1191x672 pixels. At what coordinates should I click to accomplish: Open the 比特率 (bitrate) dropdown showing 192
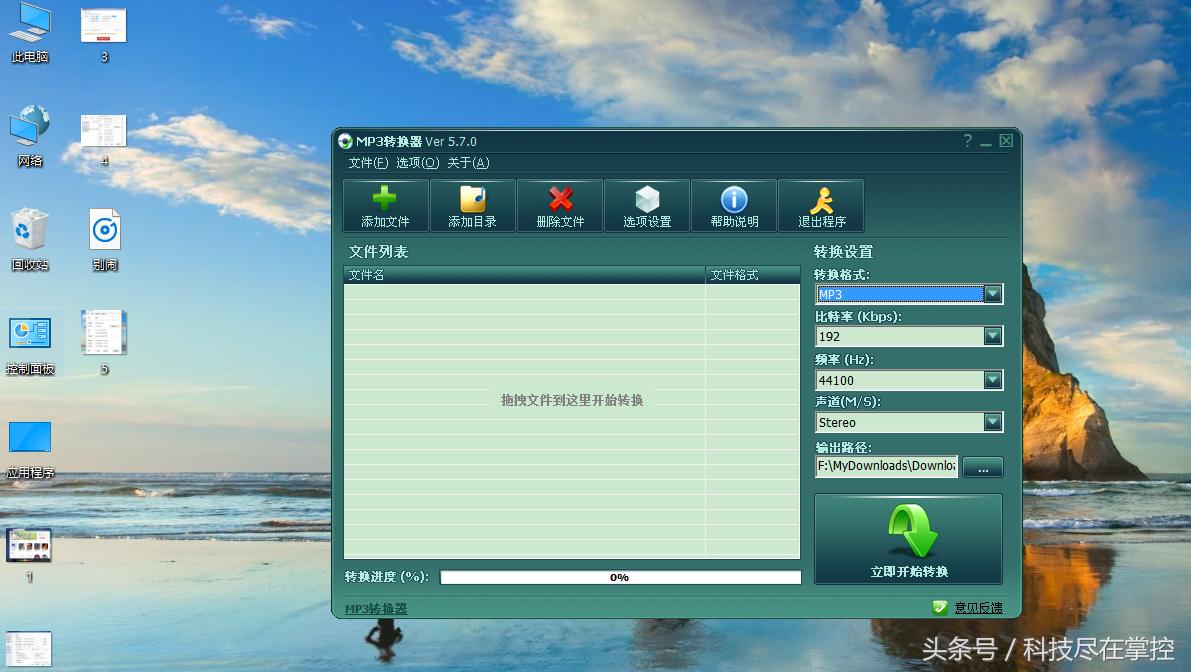[991, 336]
